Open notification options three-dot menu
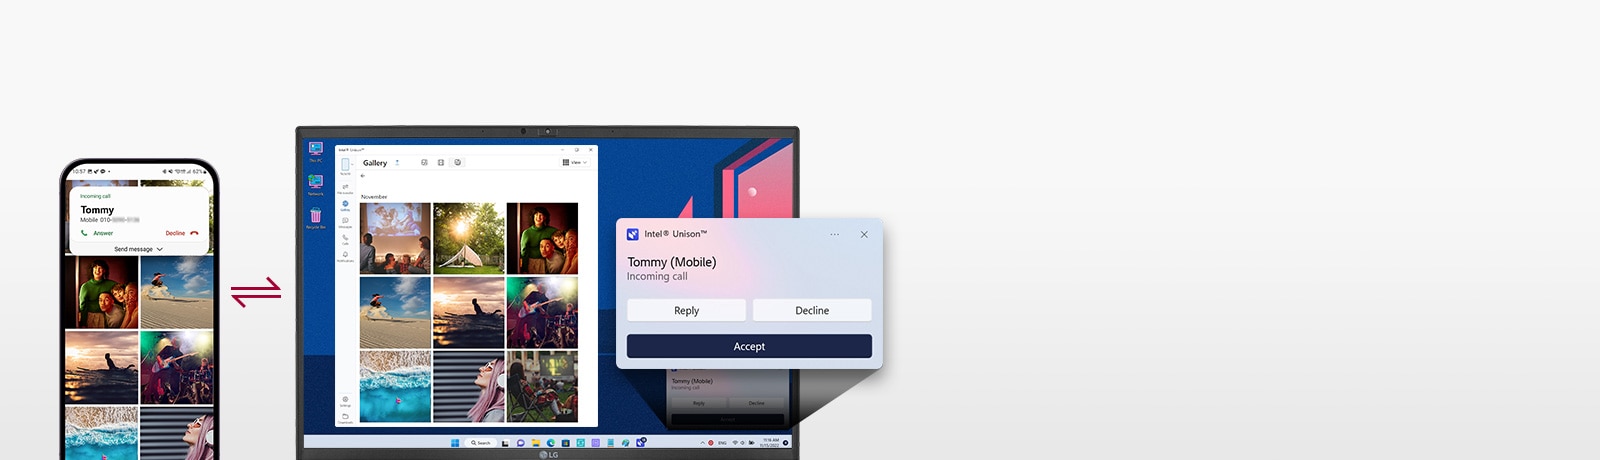This screenshot has height=460, width=1600. [x=835, y=234]
